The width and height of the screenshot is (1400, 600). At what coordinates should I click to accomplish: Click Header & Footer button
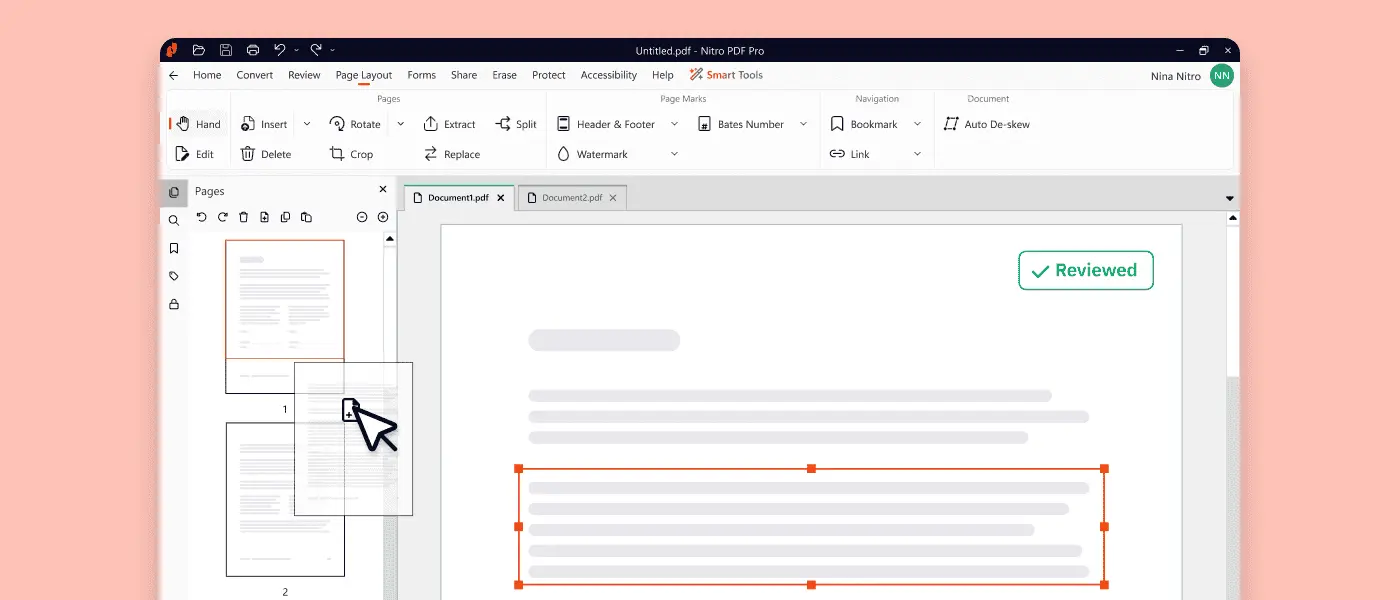pos(606,124)
